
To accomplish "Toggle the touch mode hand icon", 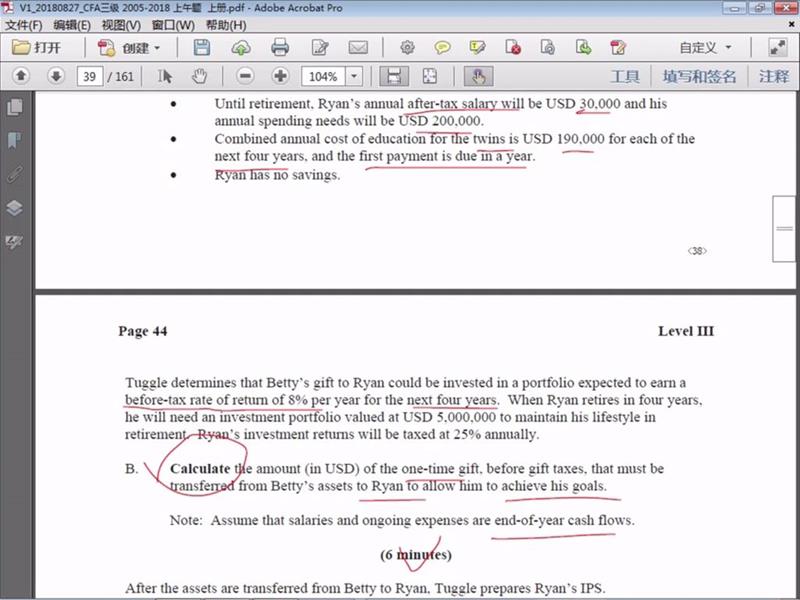I will click(478, 77).
